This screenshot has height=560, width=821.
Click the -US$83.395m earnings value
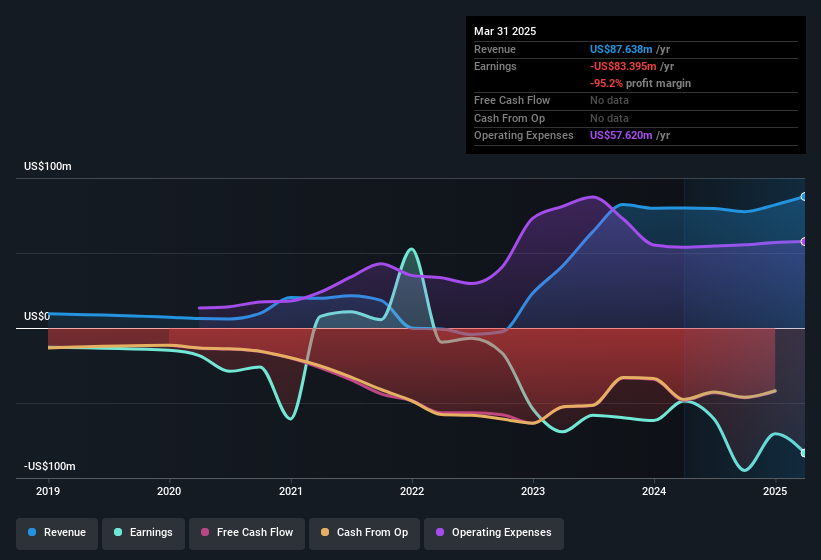623,66
